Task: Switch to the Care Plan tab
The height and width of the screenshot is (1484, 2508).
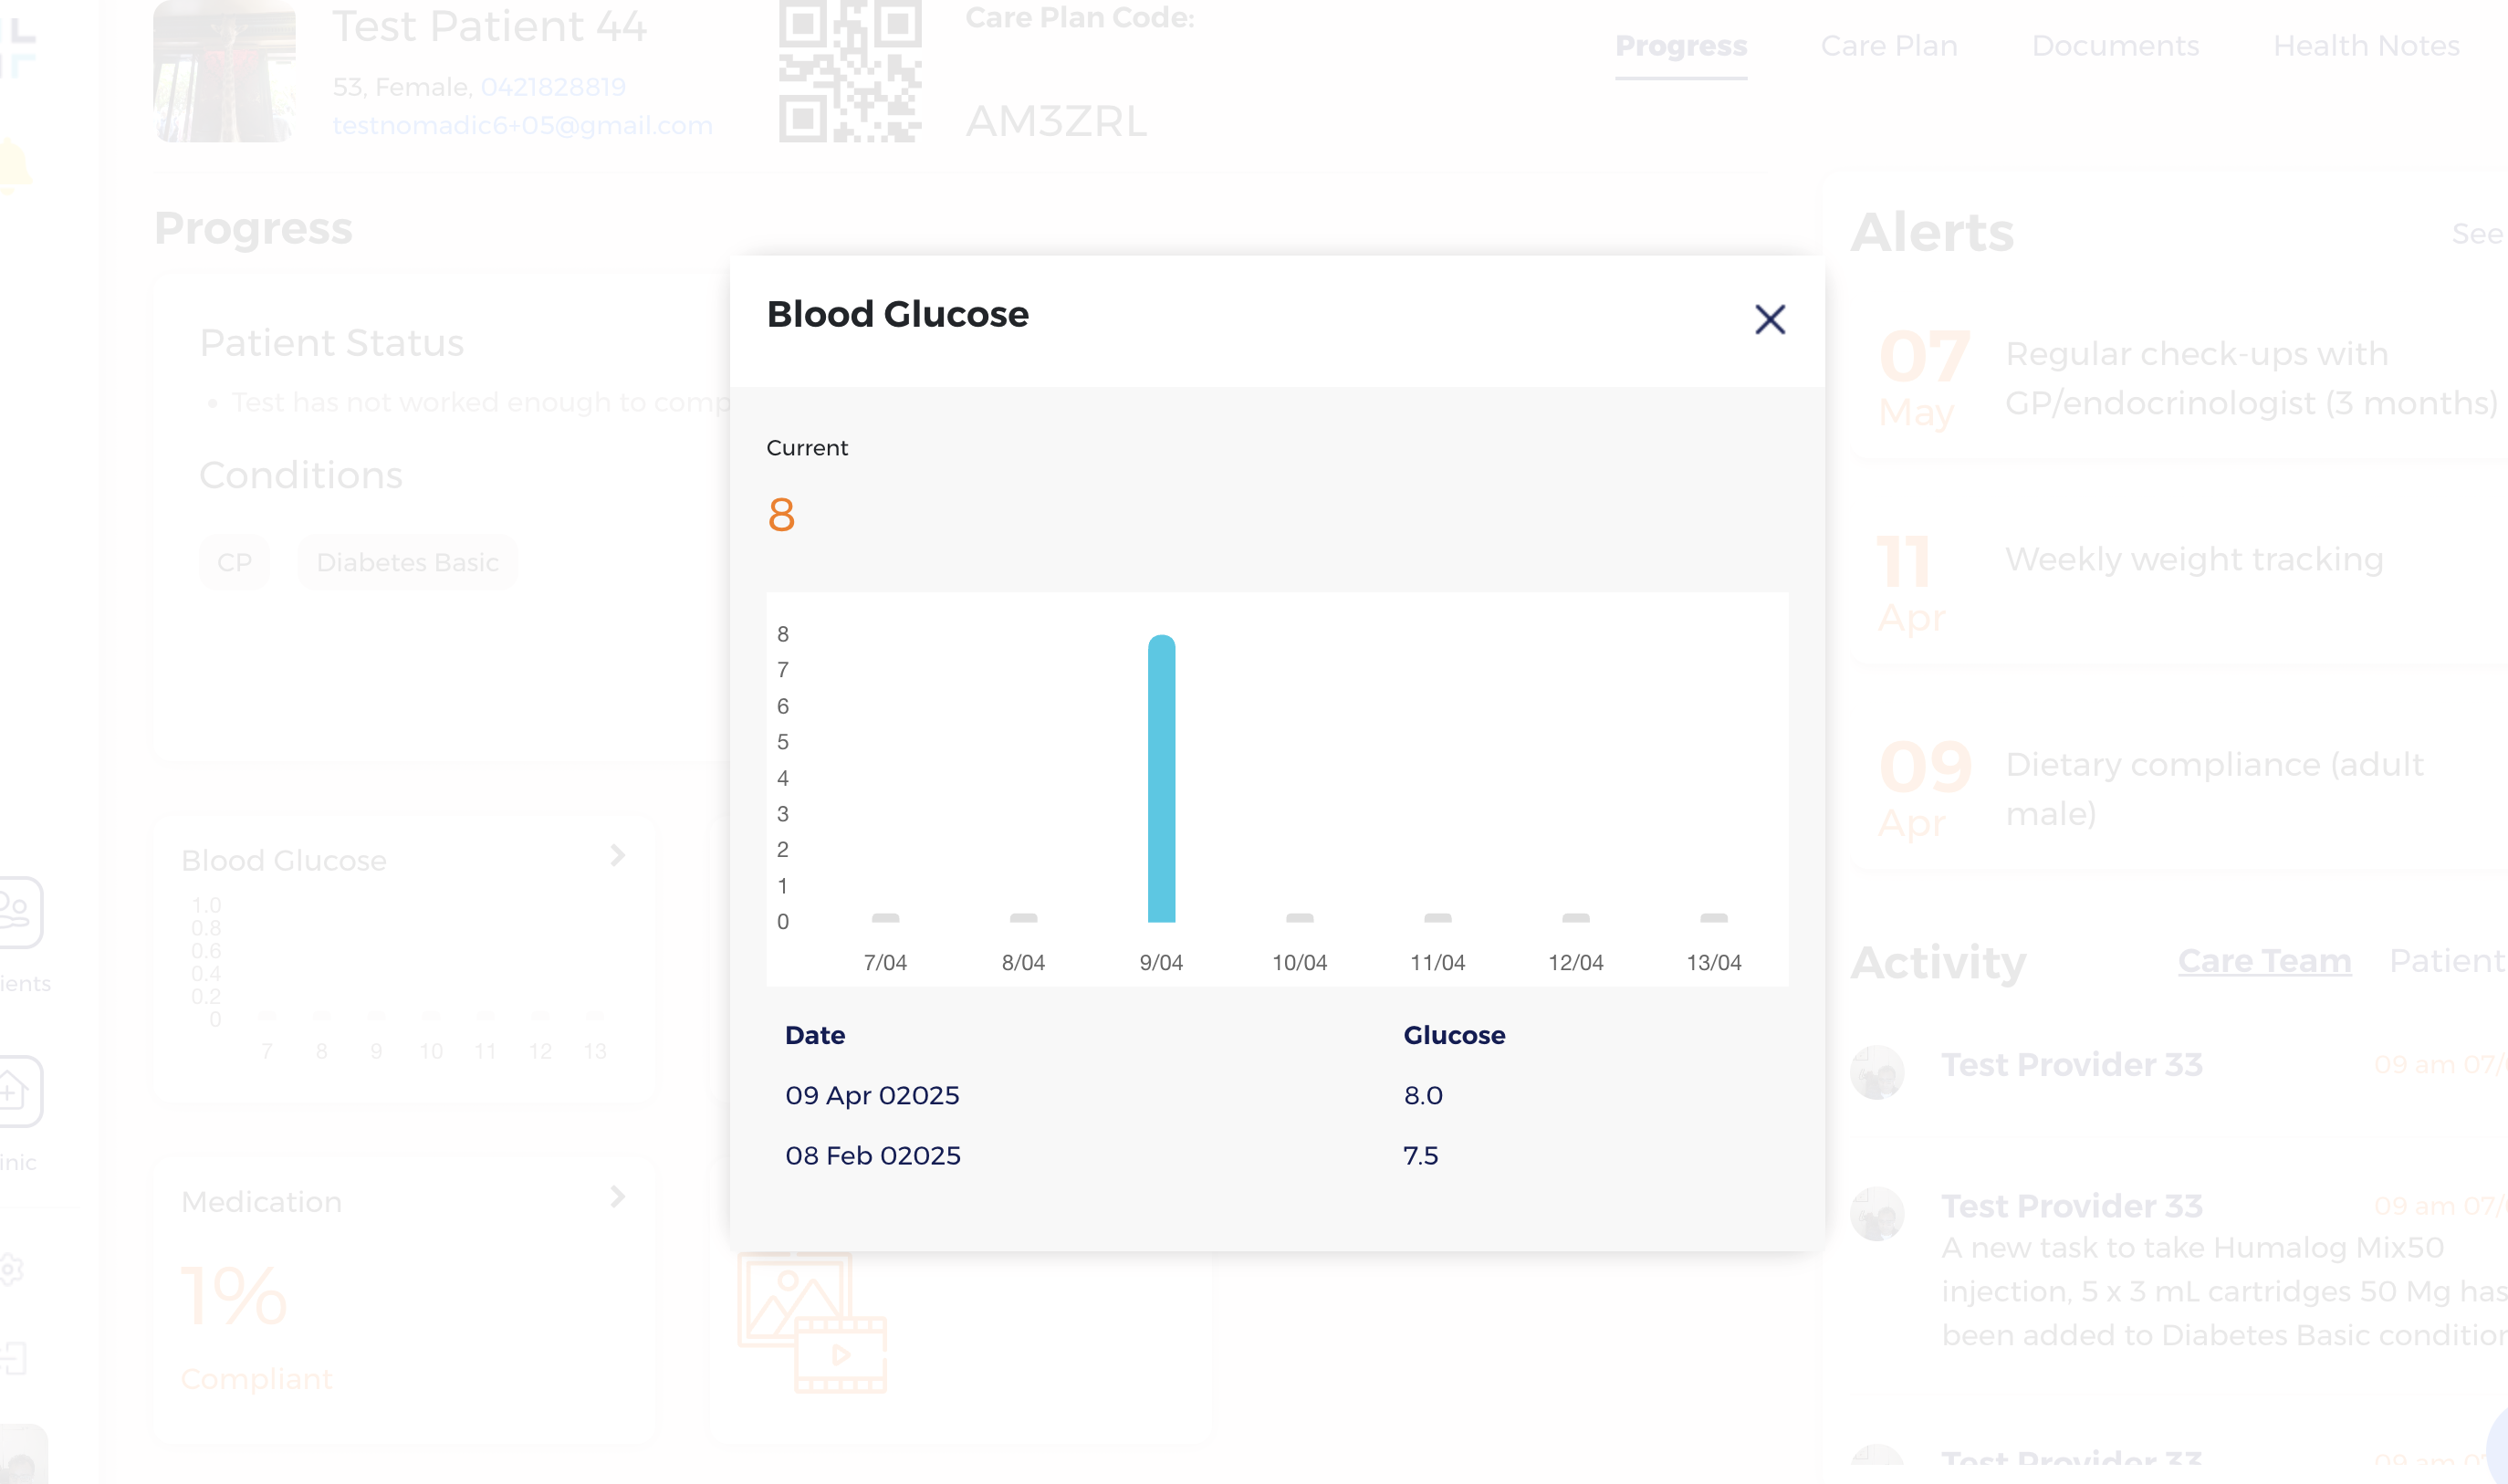Action: coord(1888,46)
